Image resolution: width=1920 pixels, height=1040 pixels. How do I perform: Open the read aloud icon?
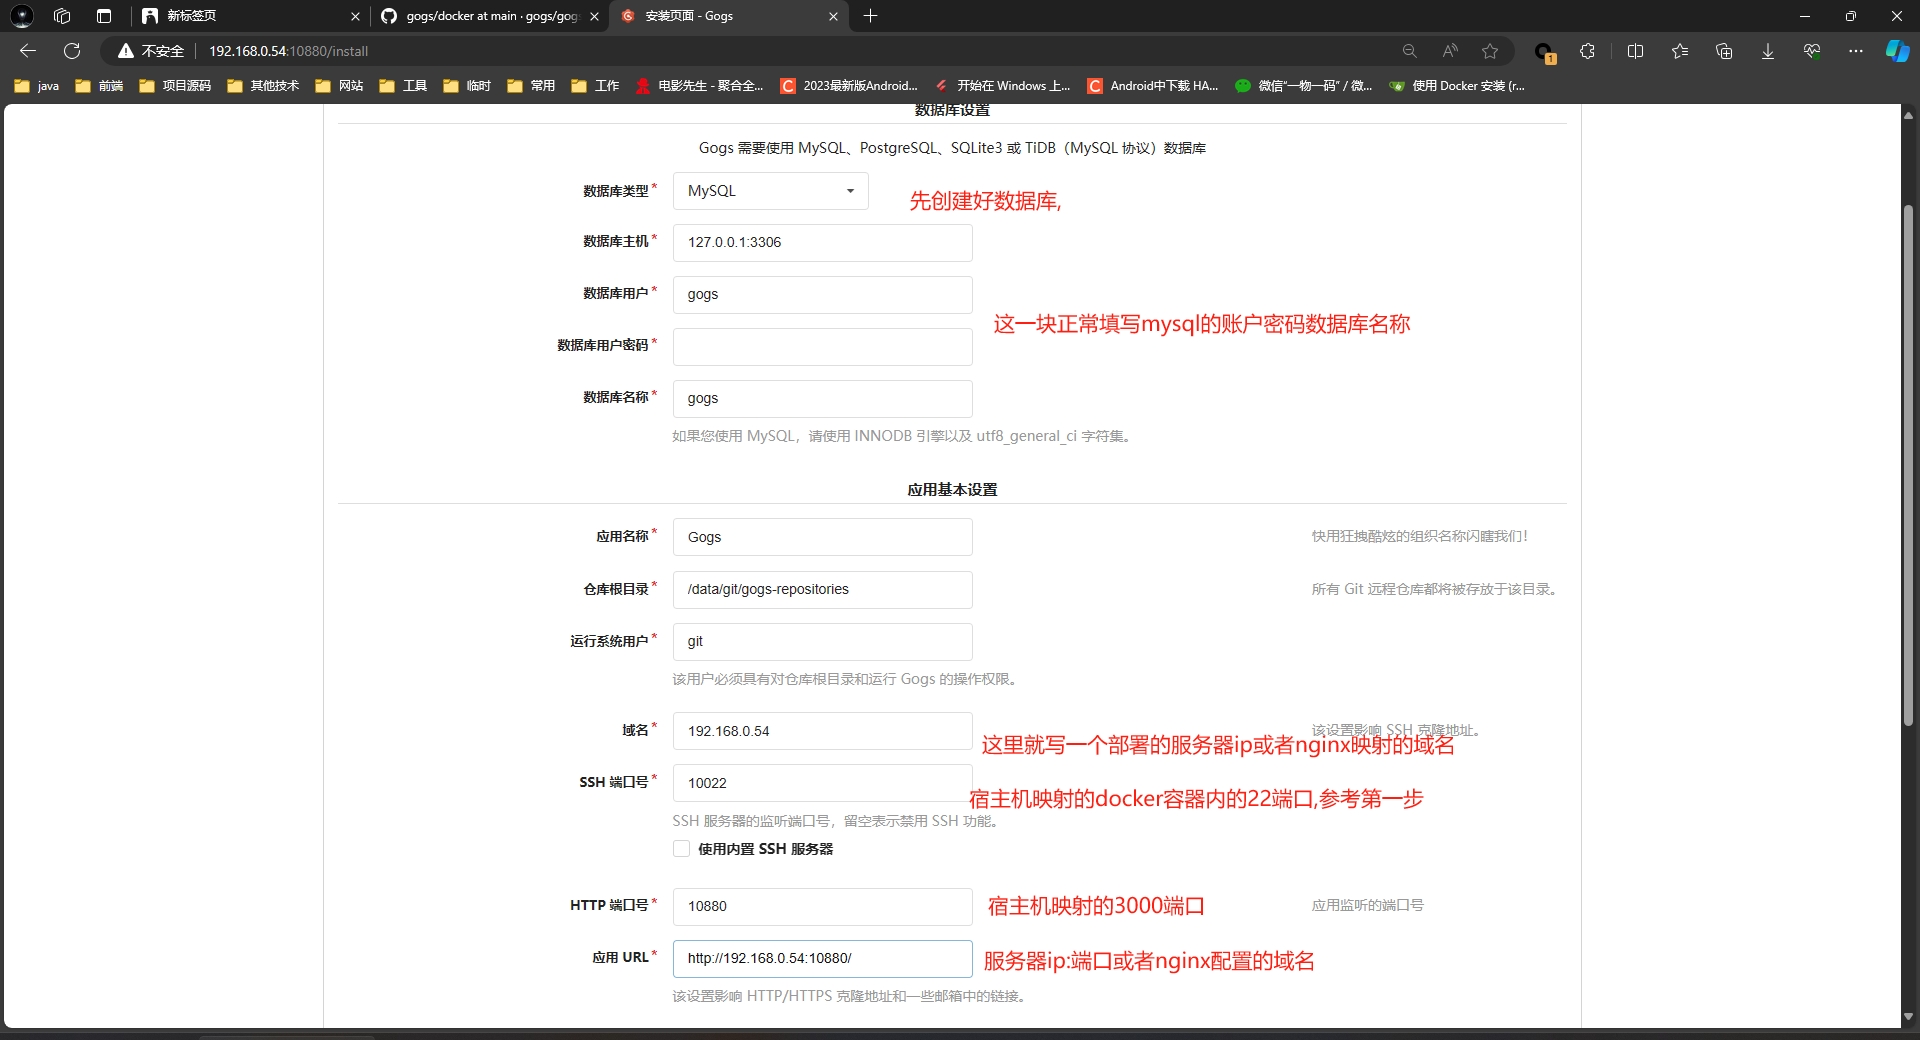(1450, 51)
